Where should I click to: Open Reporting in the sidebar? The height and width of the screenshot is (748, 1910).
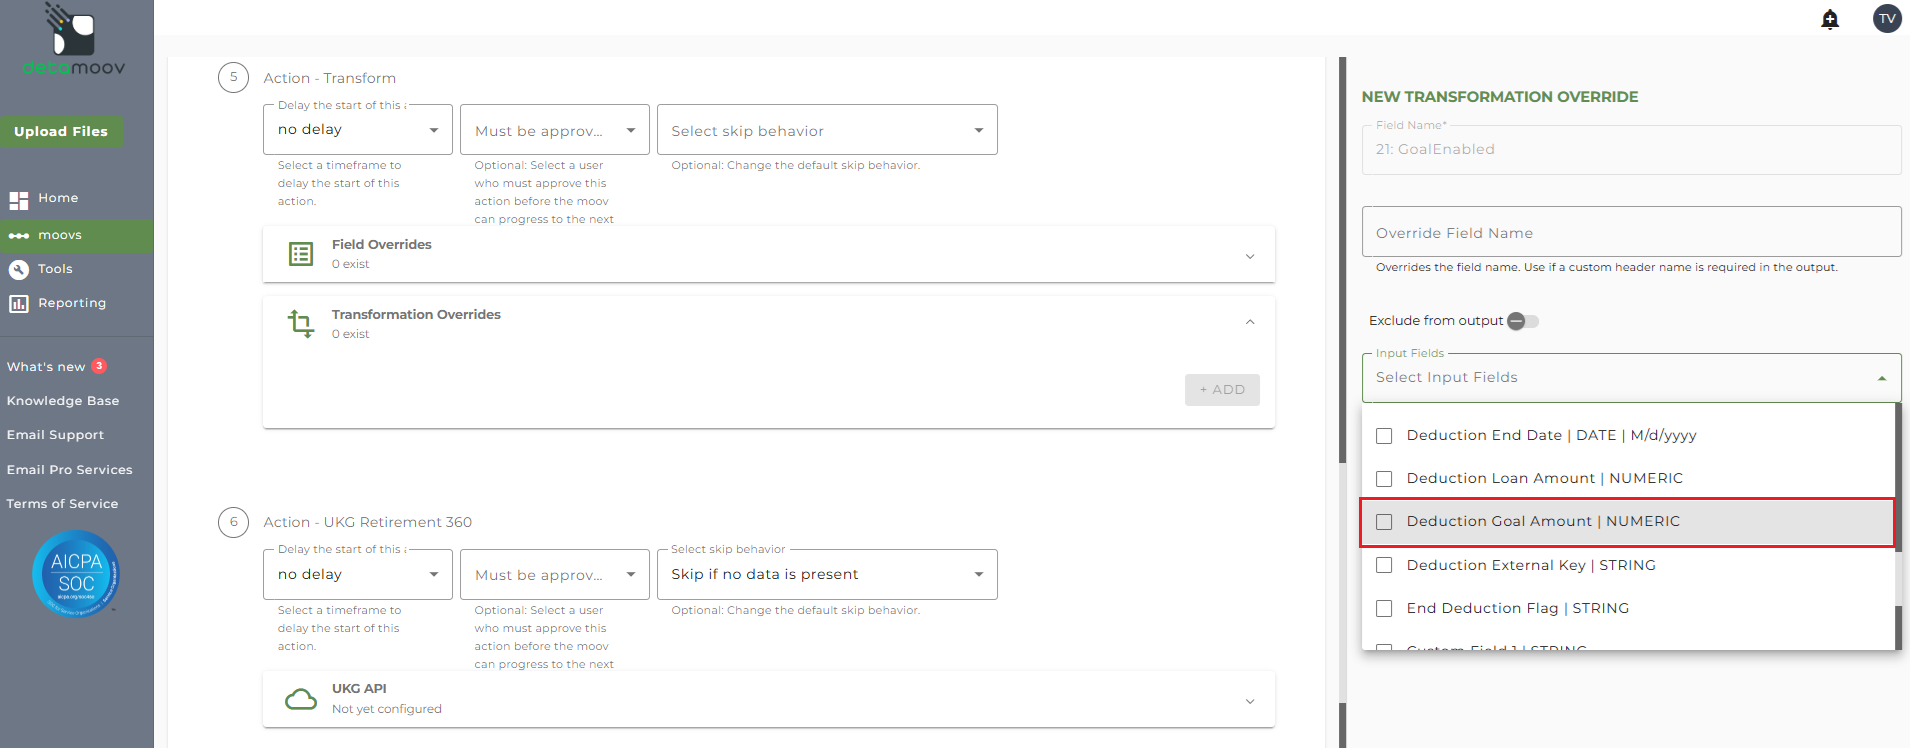(71, 303)
